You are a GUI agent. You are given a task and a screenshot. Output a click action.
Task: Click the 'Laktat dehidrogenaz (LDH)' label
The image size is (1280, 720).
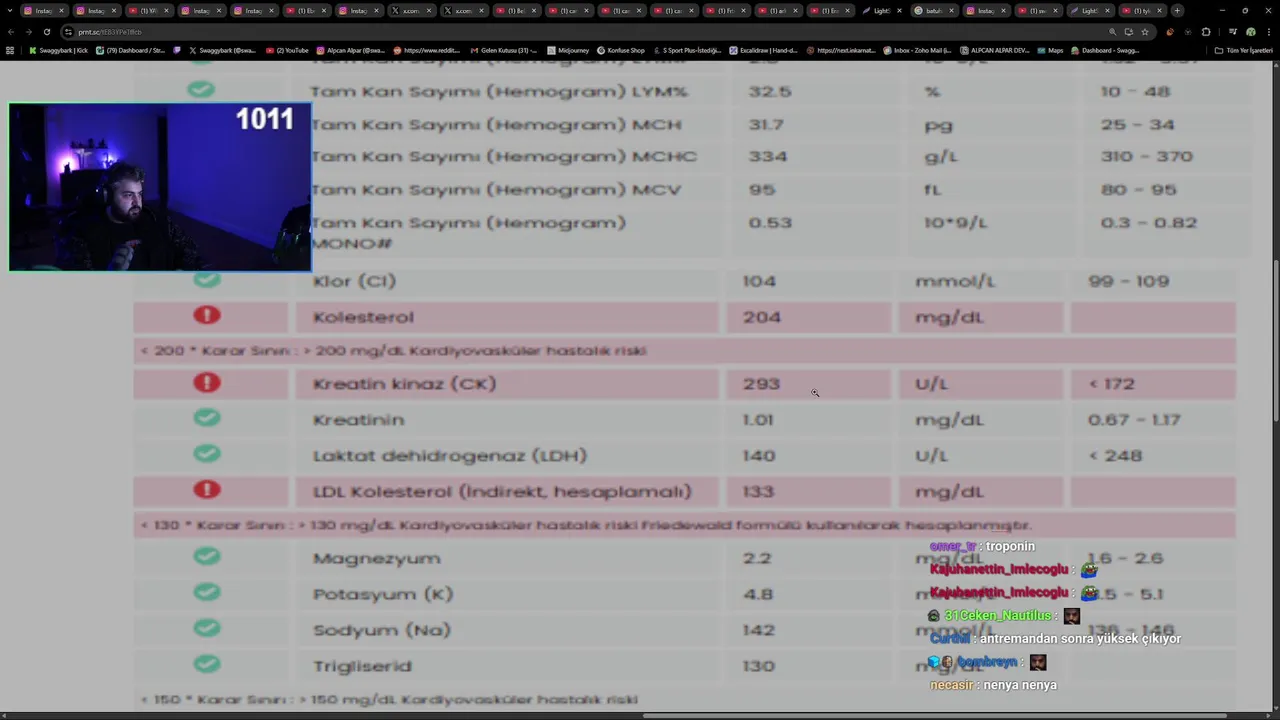click(x=449, y=456)
